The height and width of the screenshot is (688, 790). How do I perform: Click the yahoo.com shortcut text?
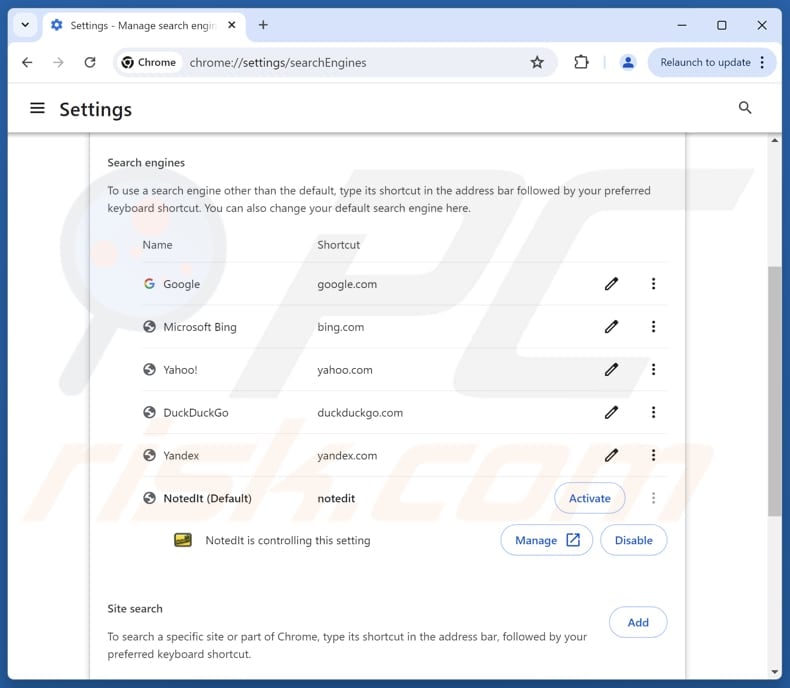[x=345, y=370]
